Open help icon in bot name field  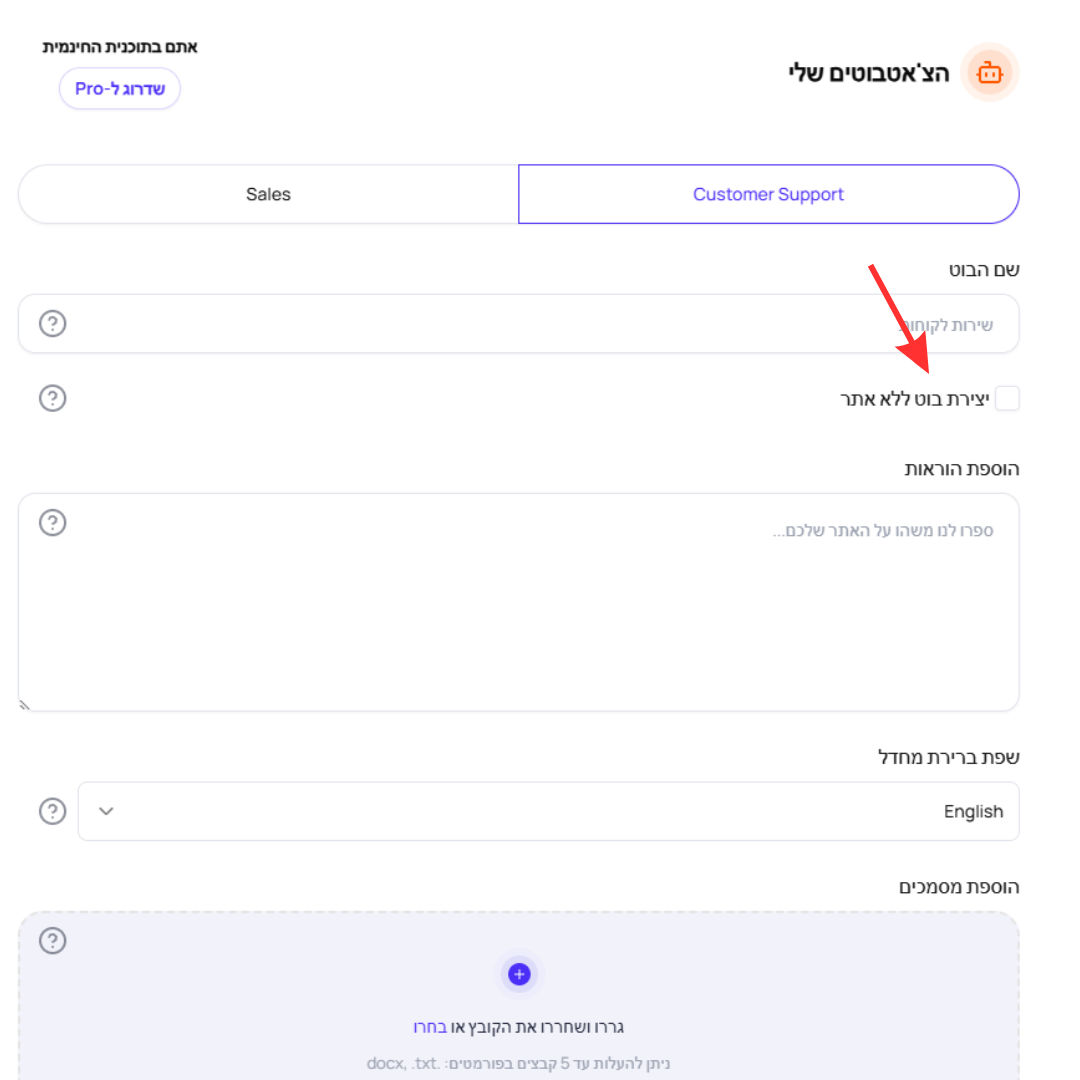click(52, 323)
